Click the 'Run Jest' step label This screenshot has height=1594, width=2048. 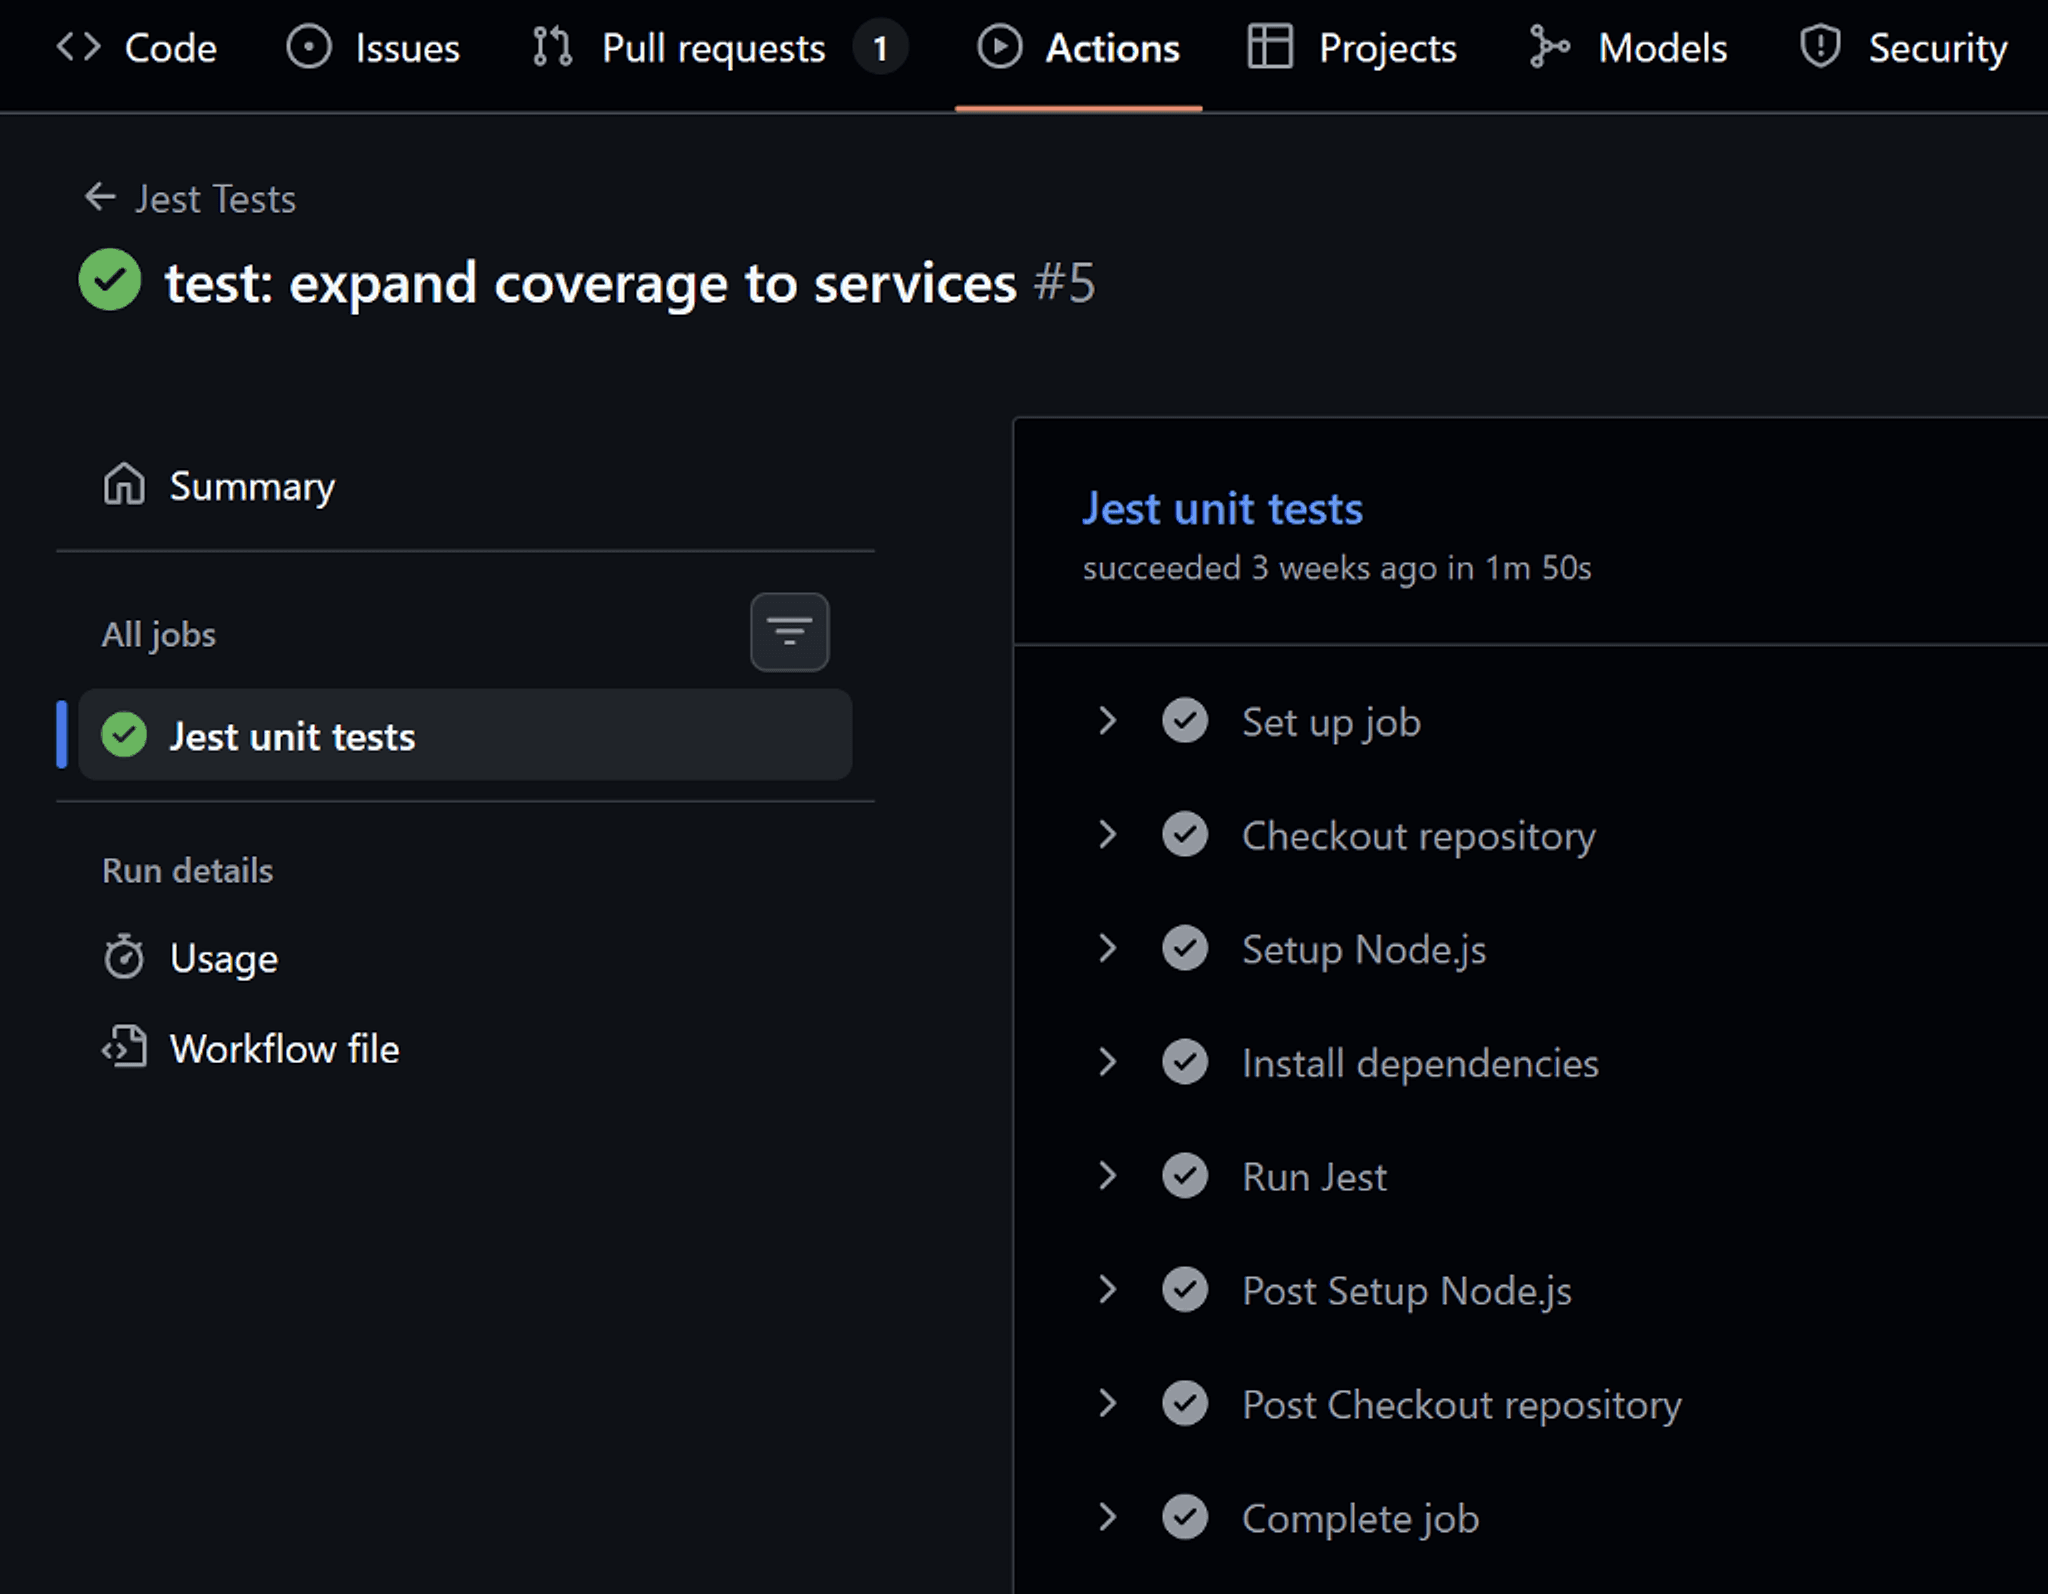1314,1177
